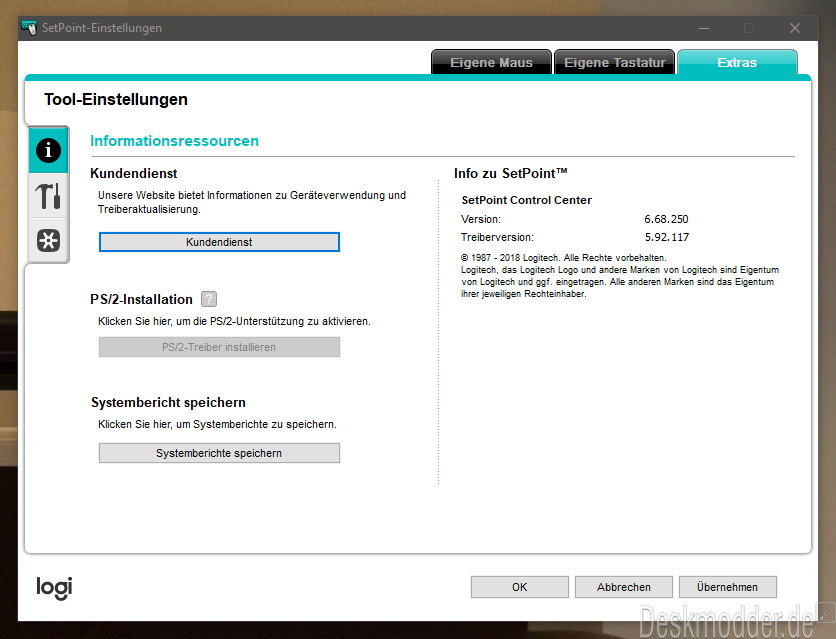
Task: Click the Treiberversion value 5.92.117
Action: [x=666, y=237]
